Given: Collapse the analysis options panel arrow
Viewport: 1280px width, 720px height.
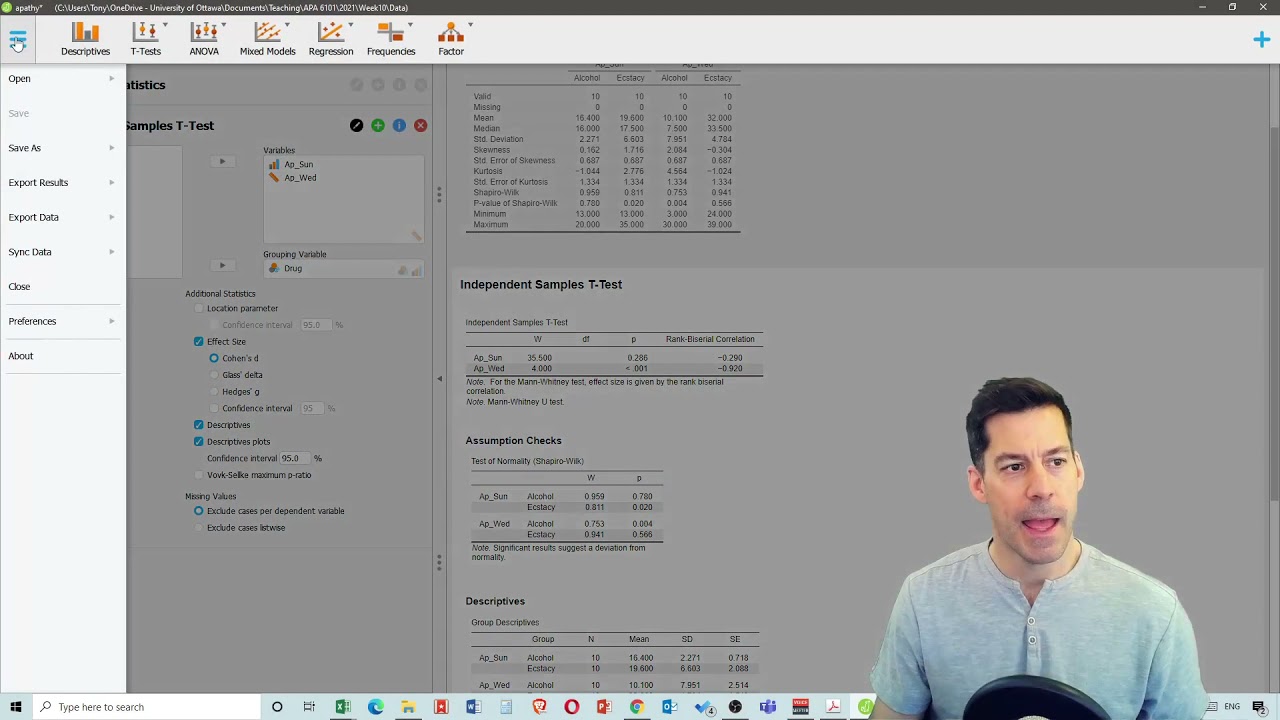Looking at the screenshot, I should click(x=439, y=379).
